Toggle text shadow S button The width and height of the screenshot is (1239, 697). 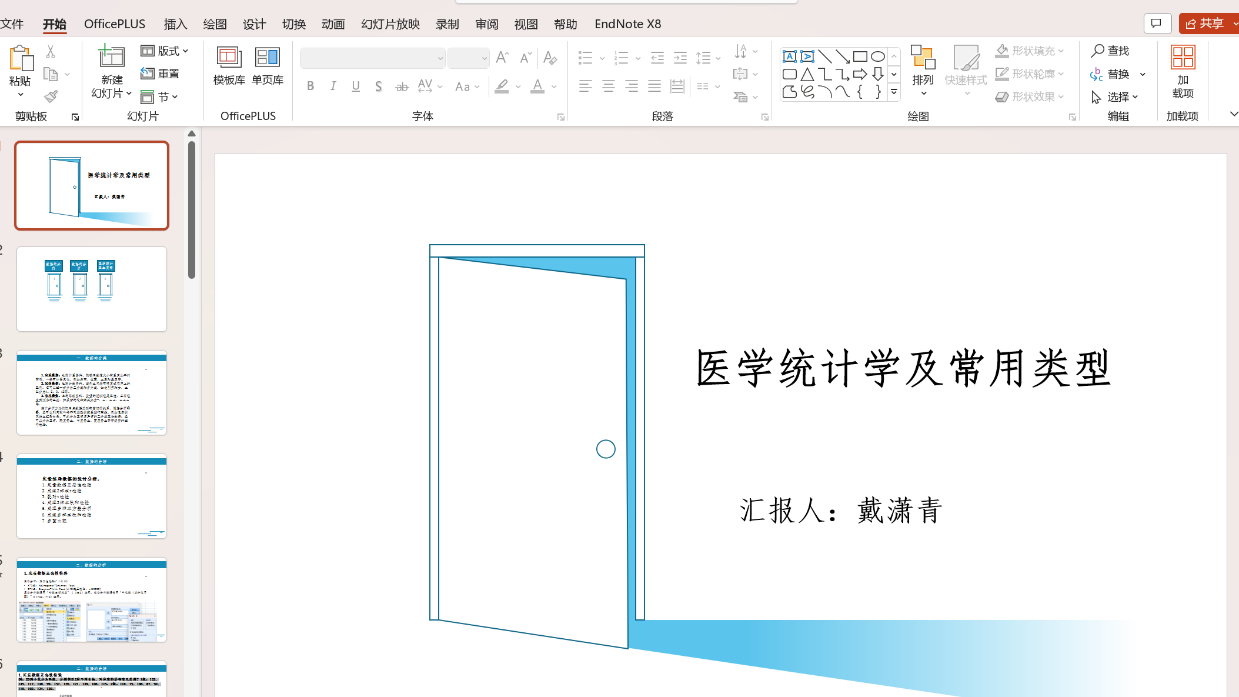tap(379, 87)
